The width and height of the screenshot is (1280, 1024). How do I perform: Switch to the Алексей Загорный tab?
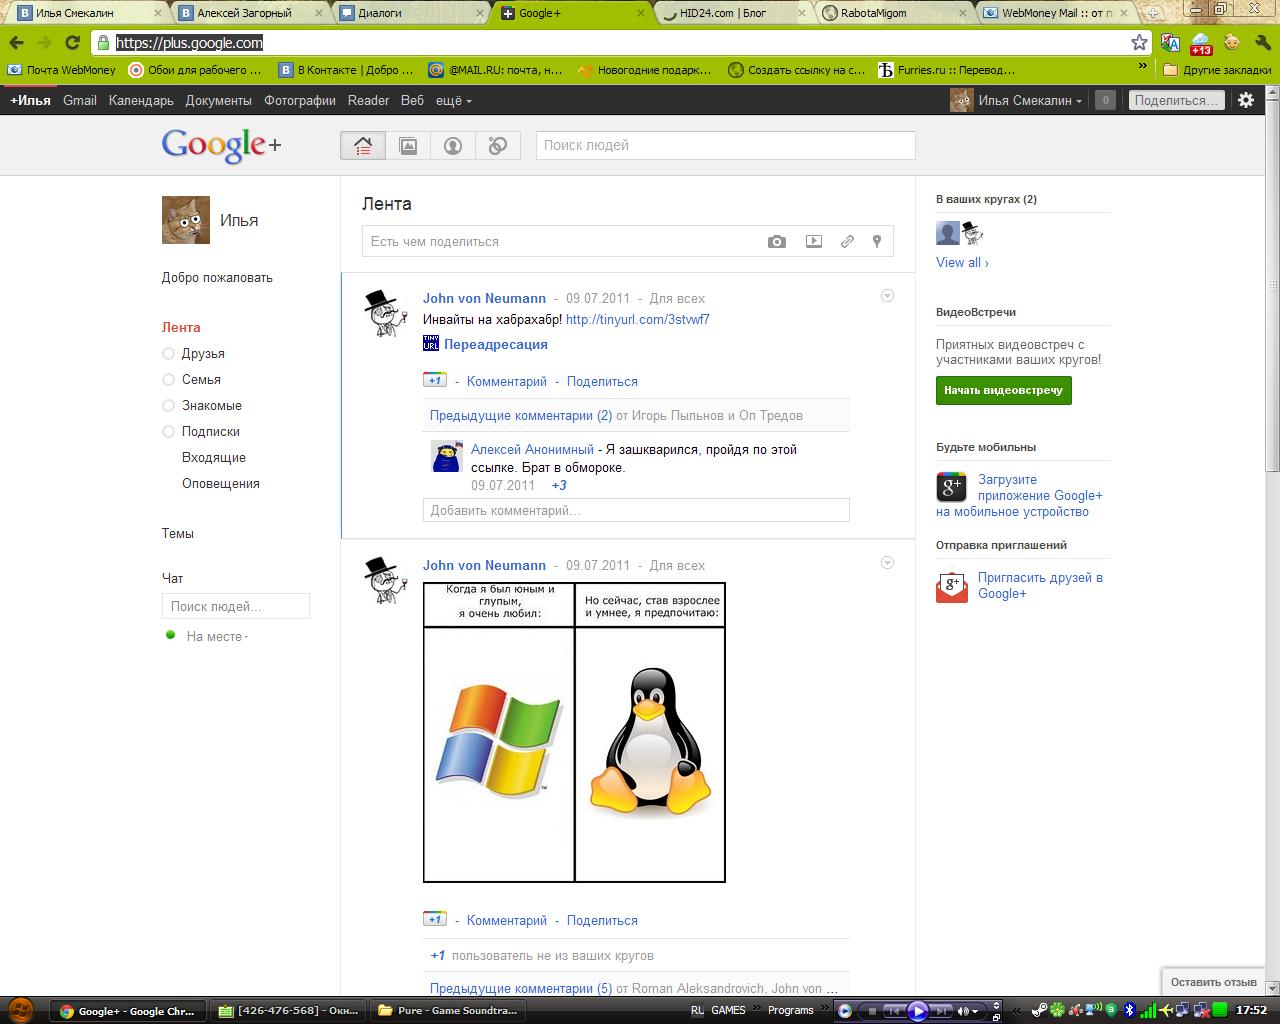pos(250,13)
